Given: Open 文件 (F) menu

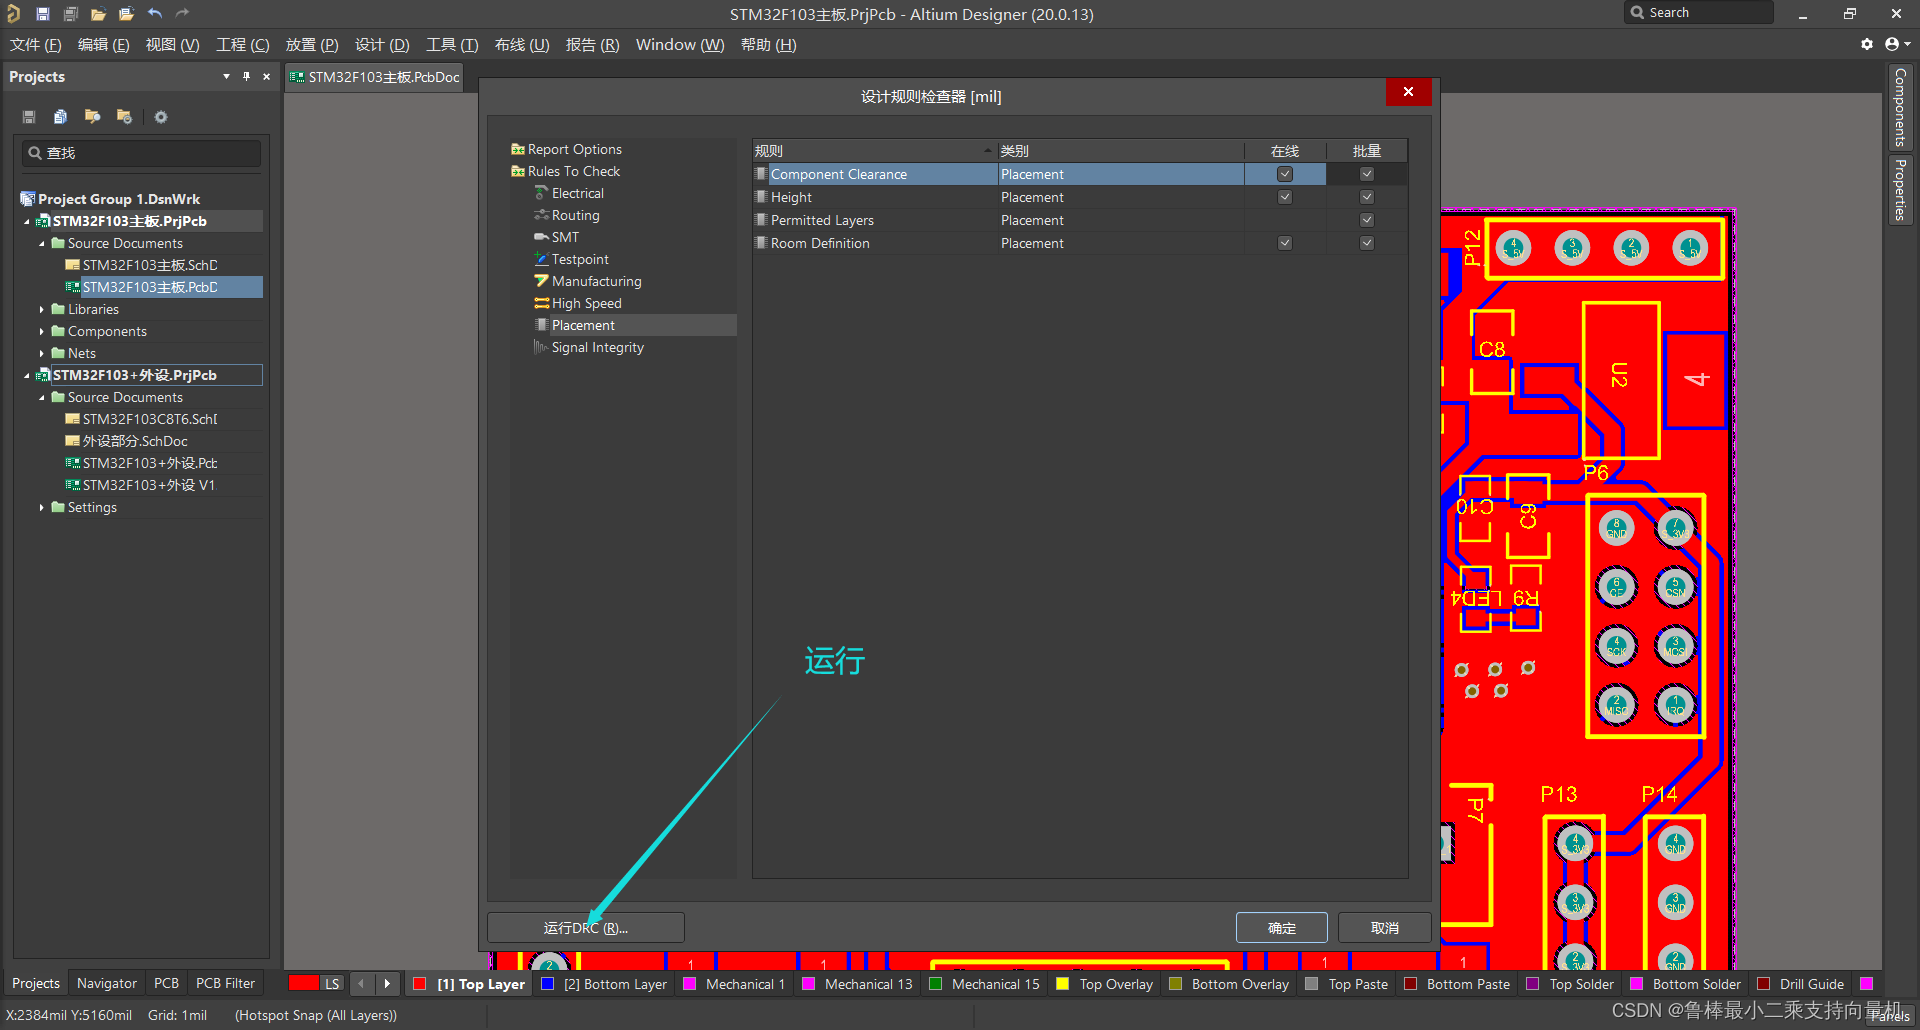Looking at the screenshot, I should (36, 45).
